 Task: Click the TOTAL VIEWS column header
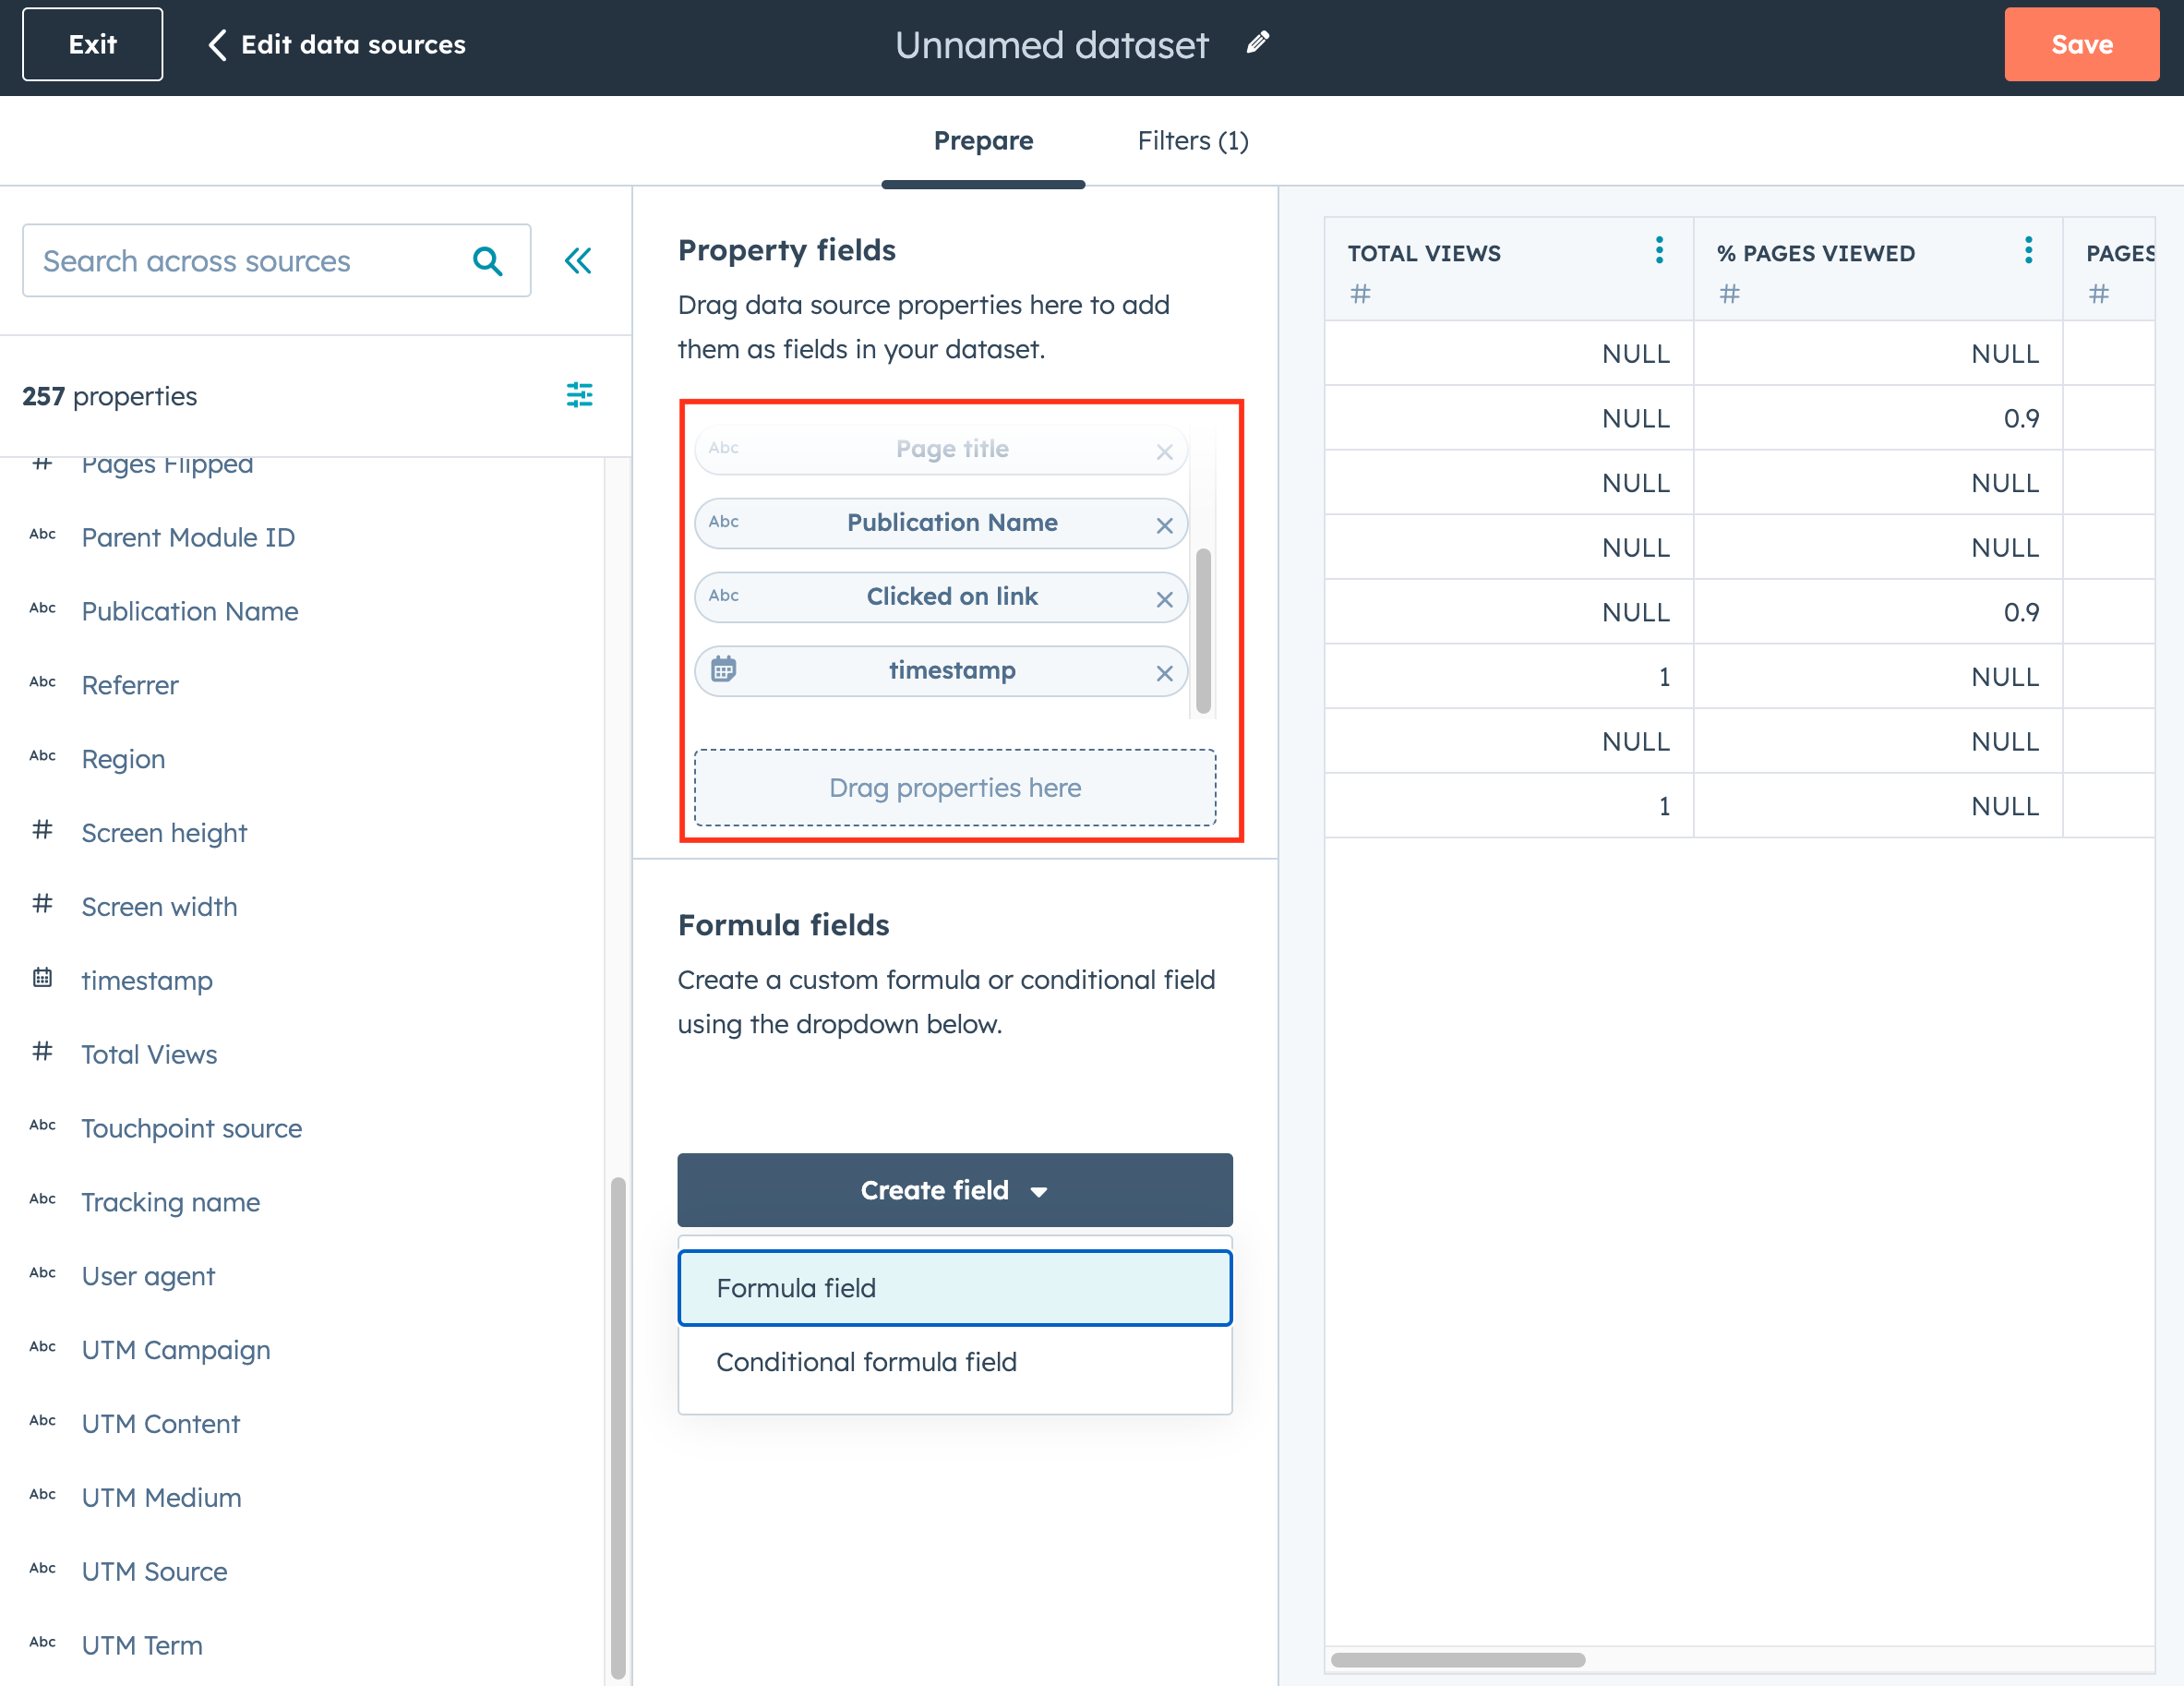(x=1423, y=253)
